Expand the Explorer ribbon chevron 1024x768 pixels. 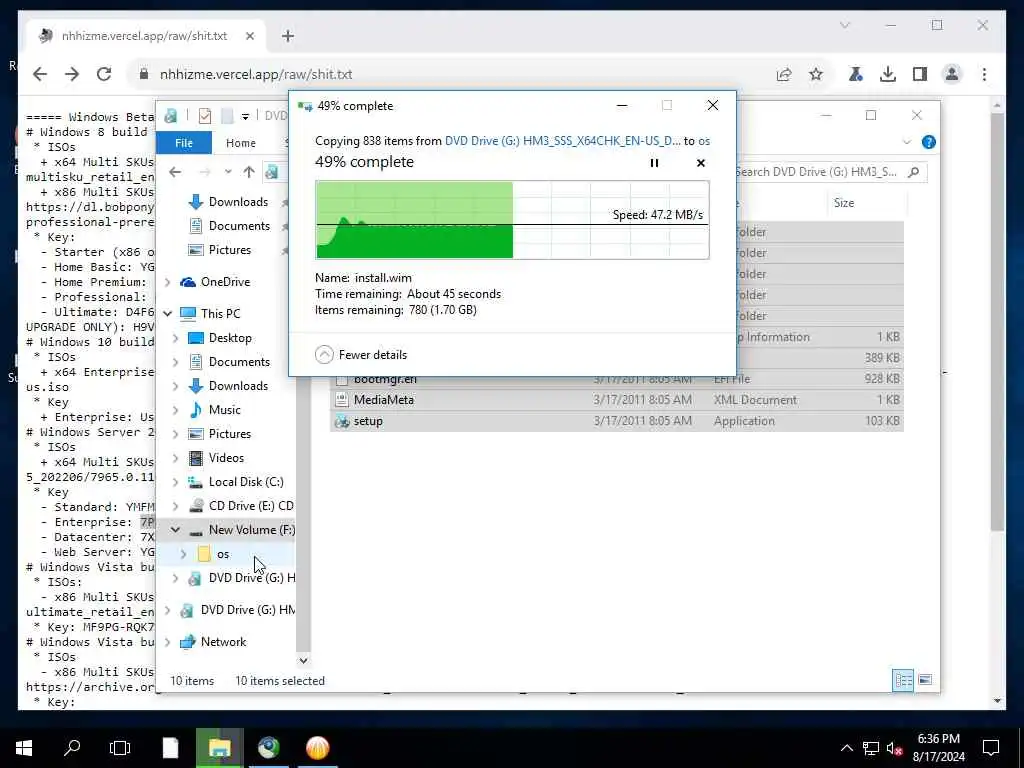906,142
